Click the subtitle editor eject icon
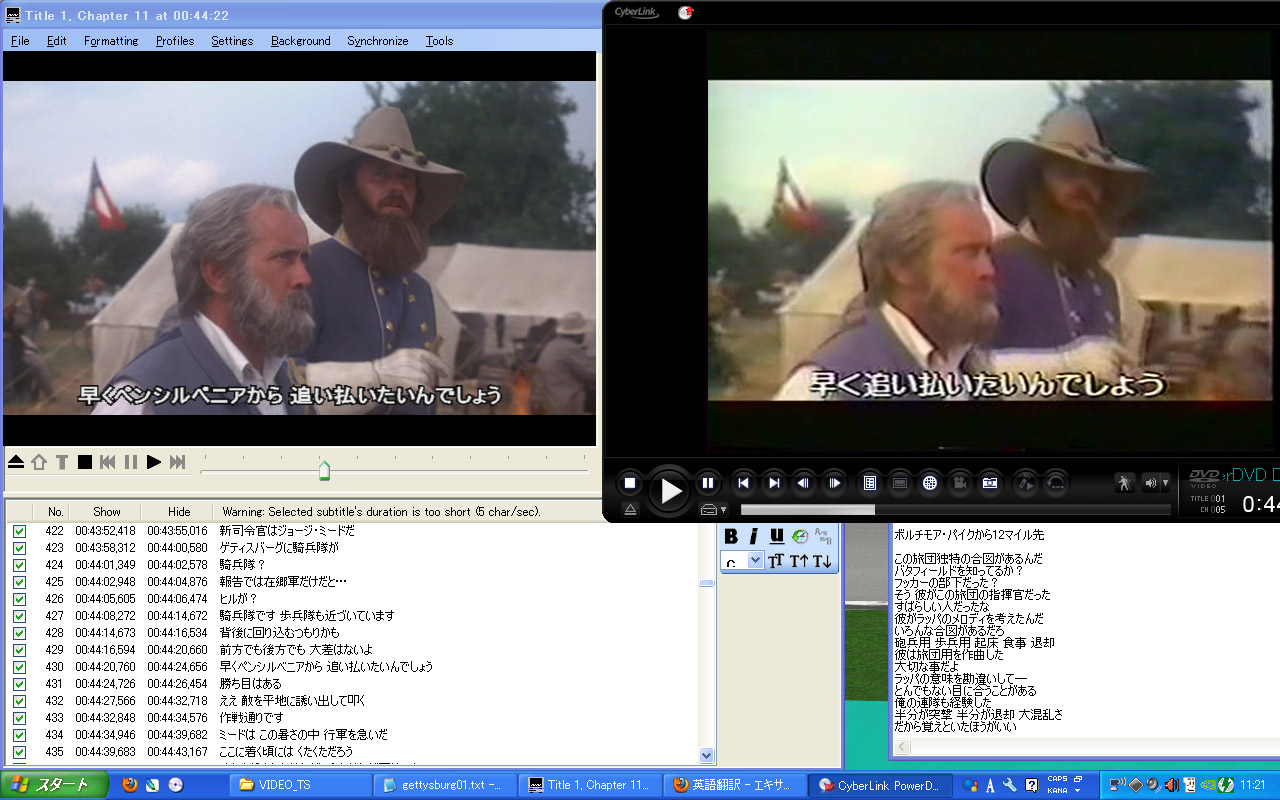The width and height of the screenshot is (1280, 800). pos(16,461)
